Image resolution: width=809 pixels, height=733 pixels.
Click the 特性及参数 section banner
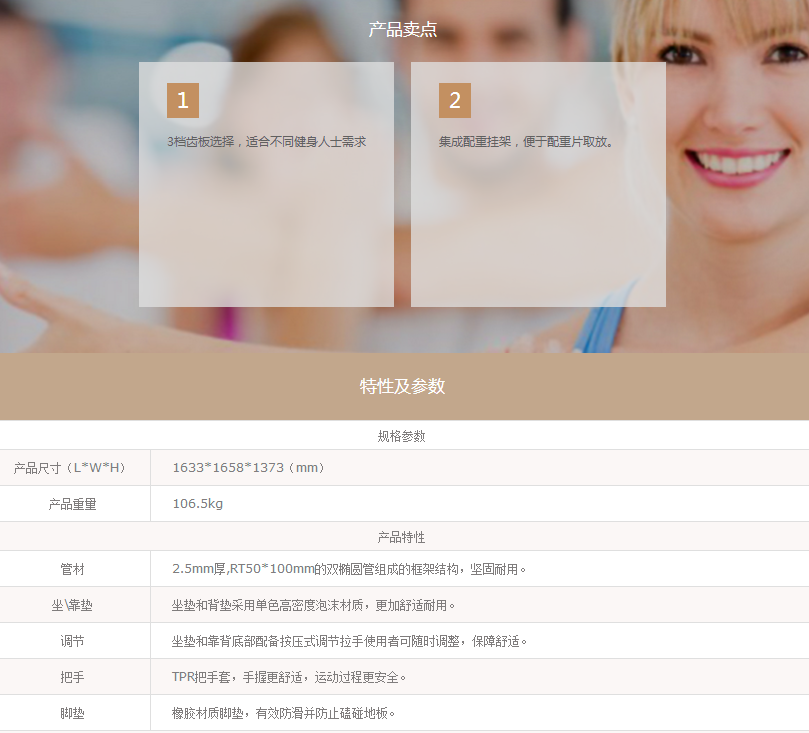pos(403,386)
